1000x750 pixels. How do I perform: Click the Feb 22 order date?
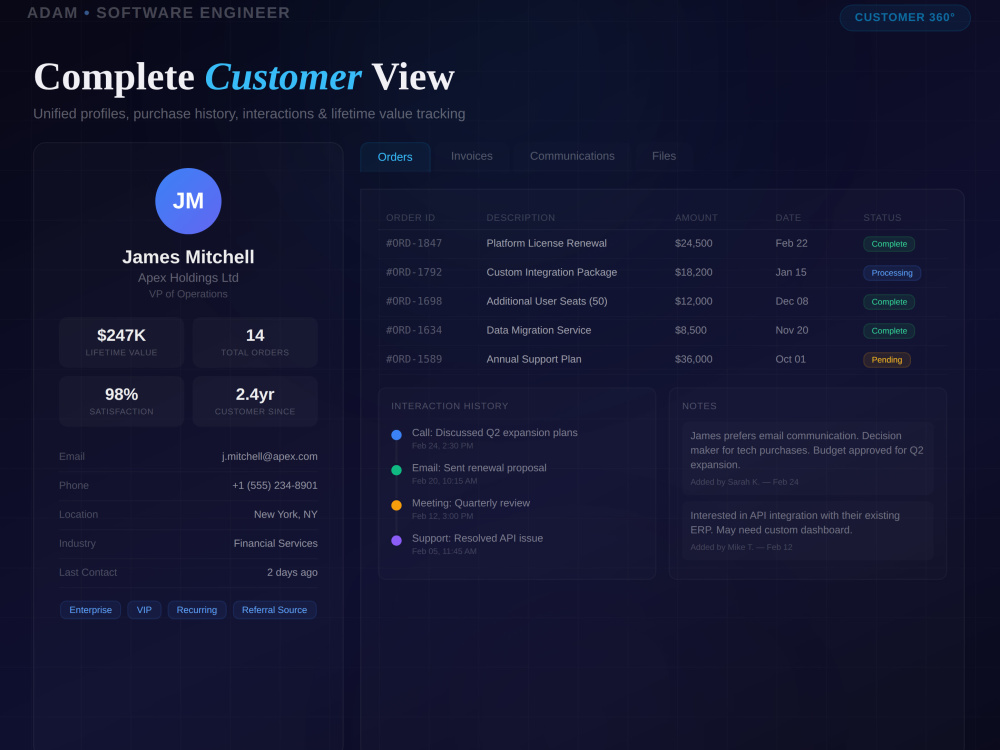click(x=791, y=243)
